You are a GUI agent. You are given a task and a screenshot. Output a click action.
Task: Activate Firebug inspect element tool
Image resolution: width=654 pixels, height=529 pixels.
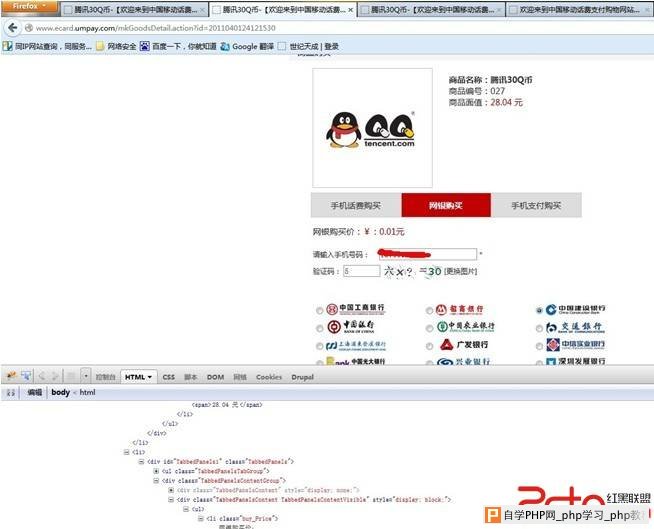(x=26, y=376)
